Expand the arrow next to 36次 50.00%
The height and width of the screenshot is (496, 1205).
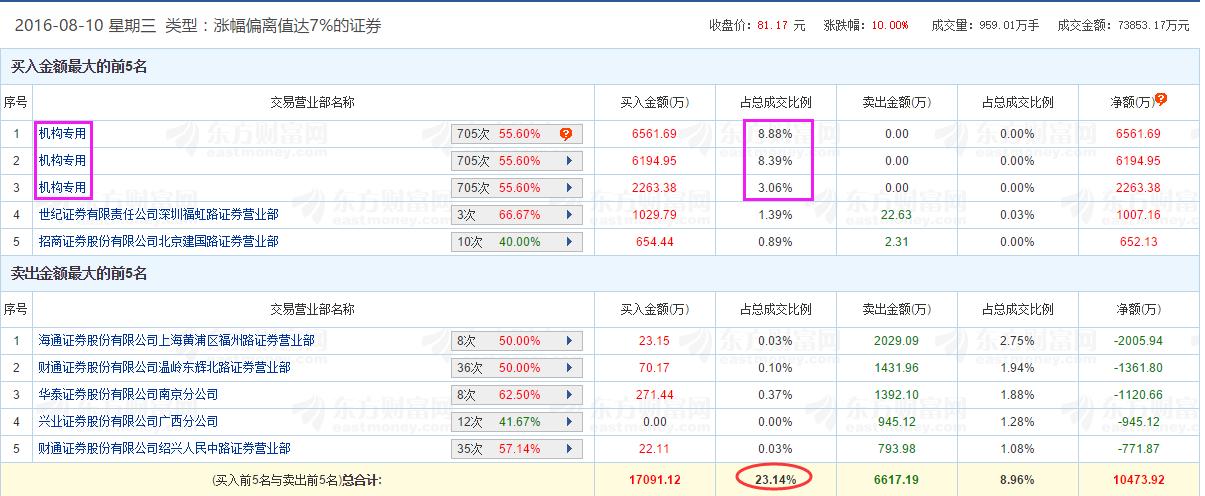tap(569, 367)
